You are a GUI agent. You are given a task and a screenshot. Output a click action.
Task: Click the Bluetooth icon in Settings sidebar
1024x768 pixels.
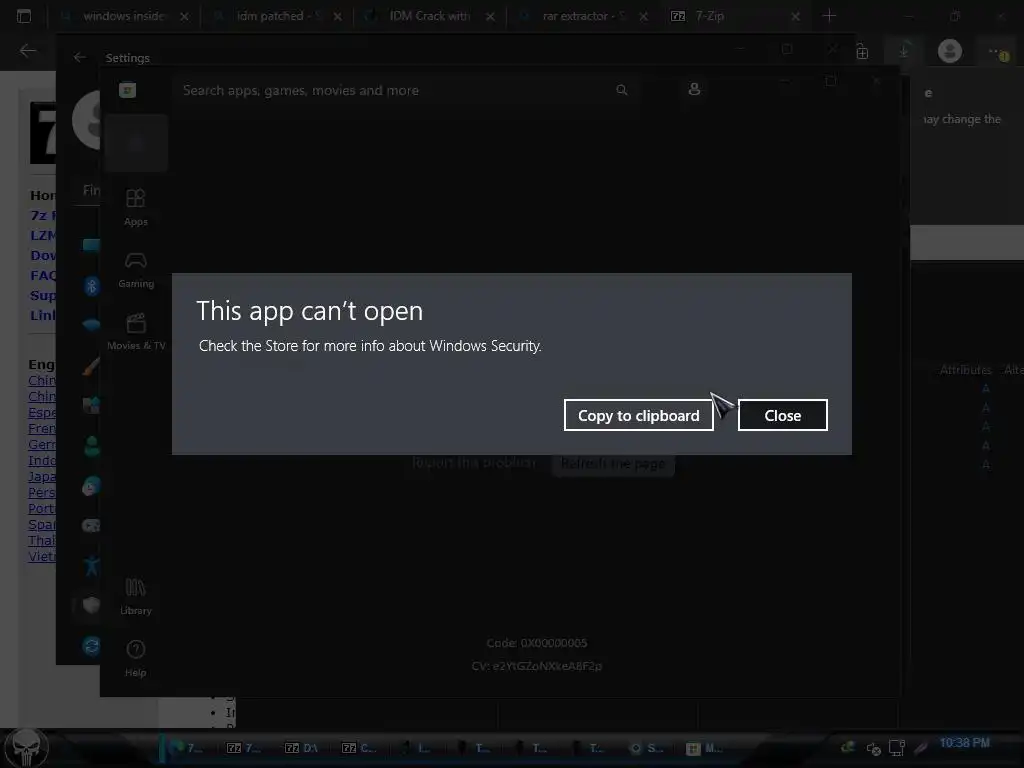tap(91, 285)
